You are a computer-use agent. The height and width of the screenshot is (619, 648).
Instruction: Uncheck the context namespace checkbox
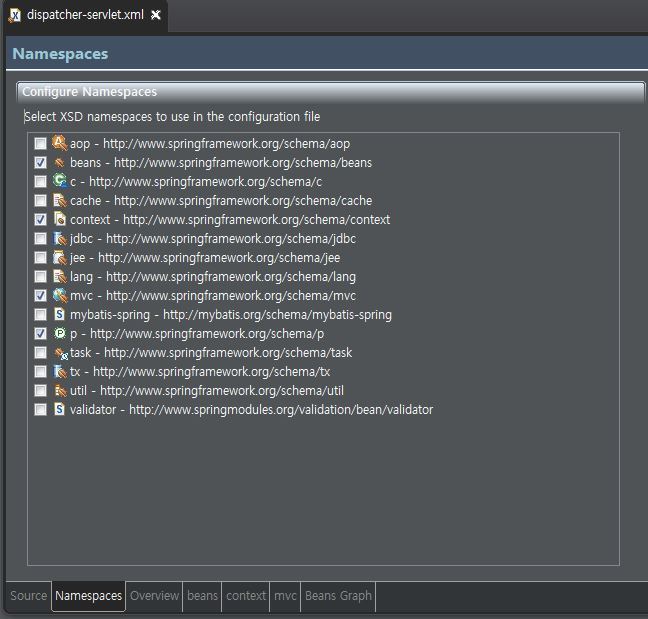(40, 219)
